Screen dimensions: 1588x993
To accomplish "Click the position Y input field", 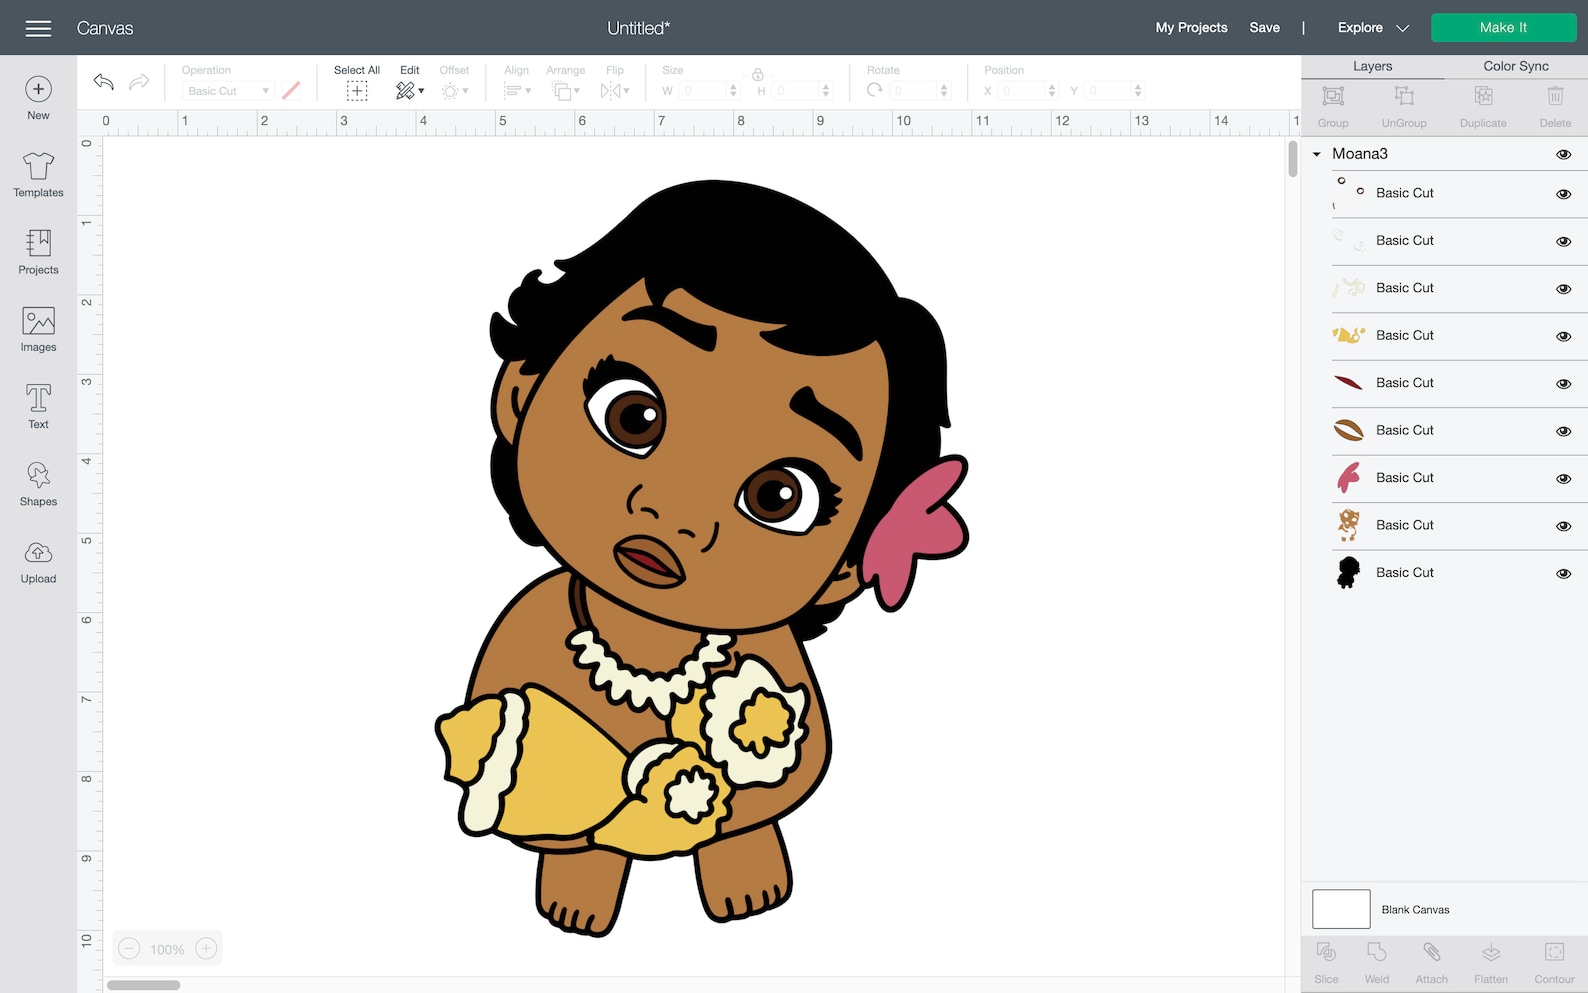I will 1108,91.
